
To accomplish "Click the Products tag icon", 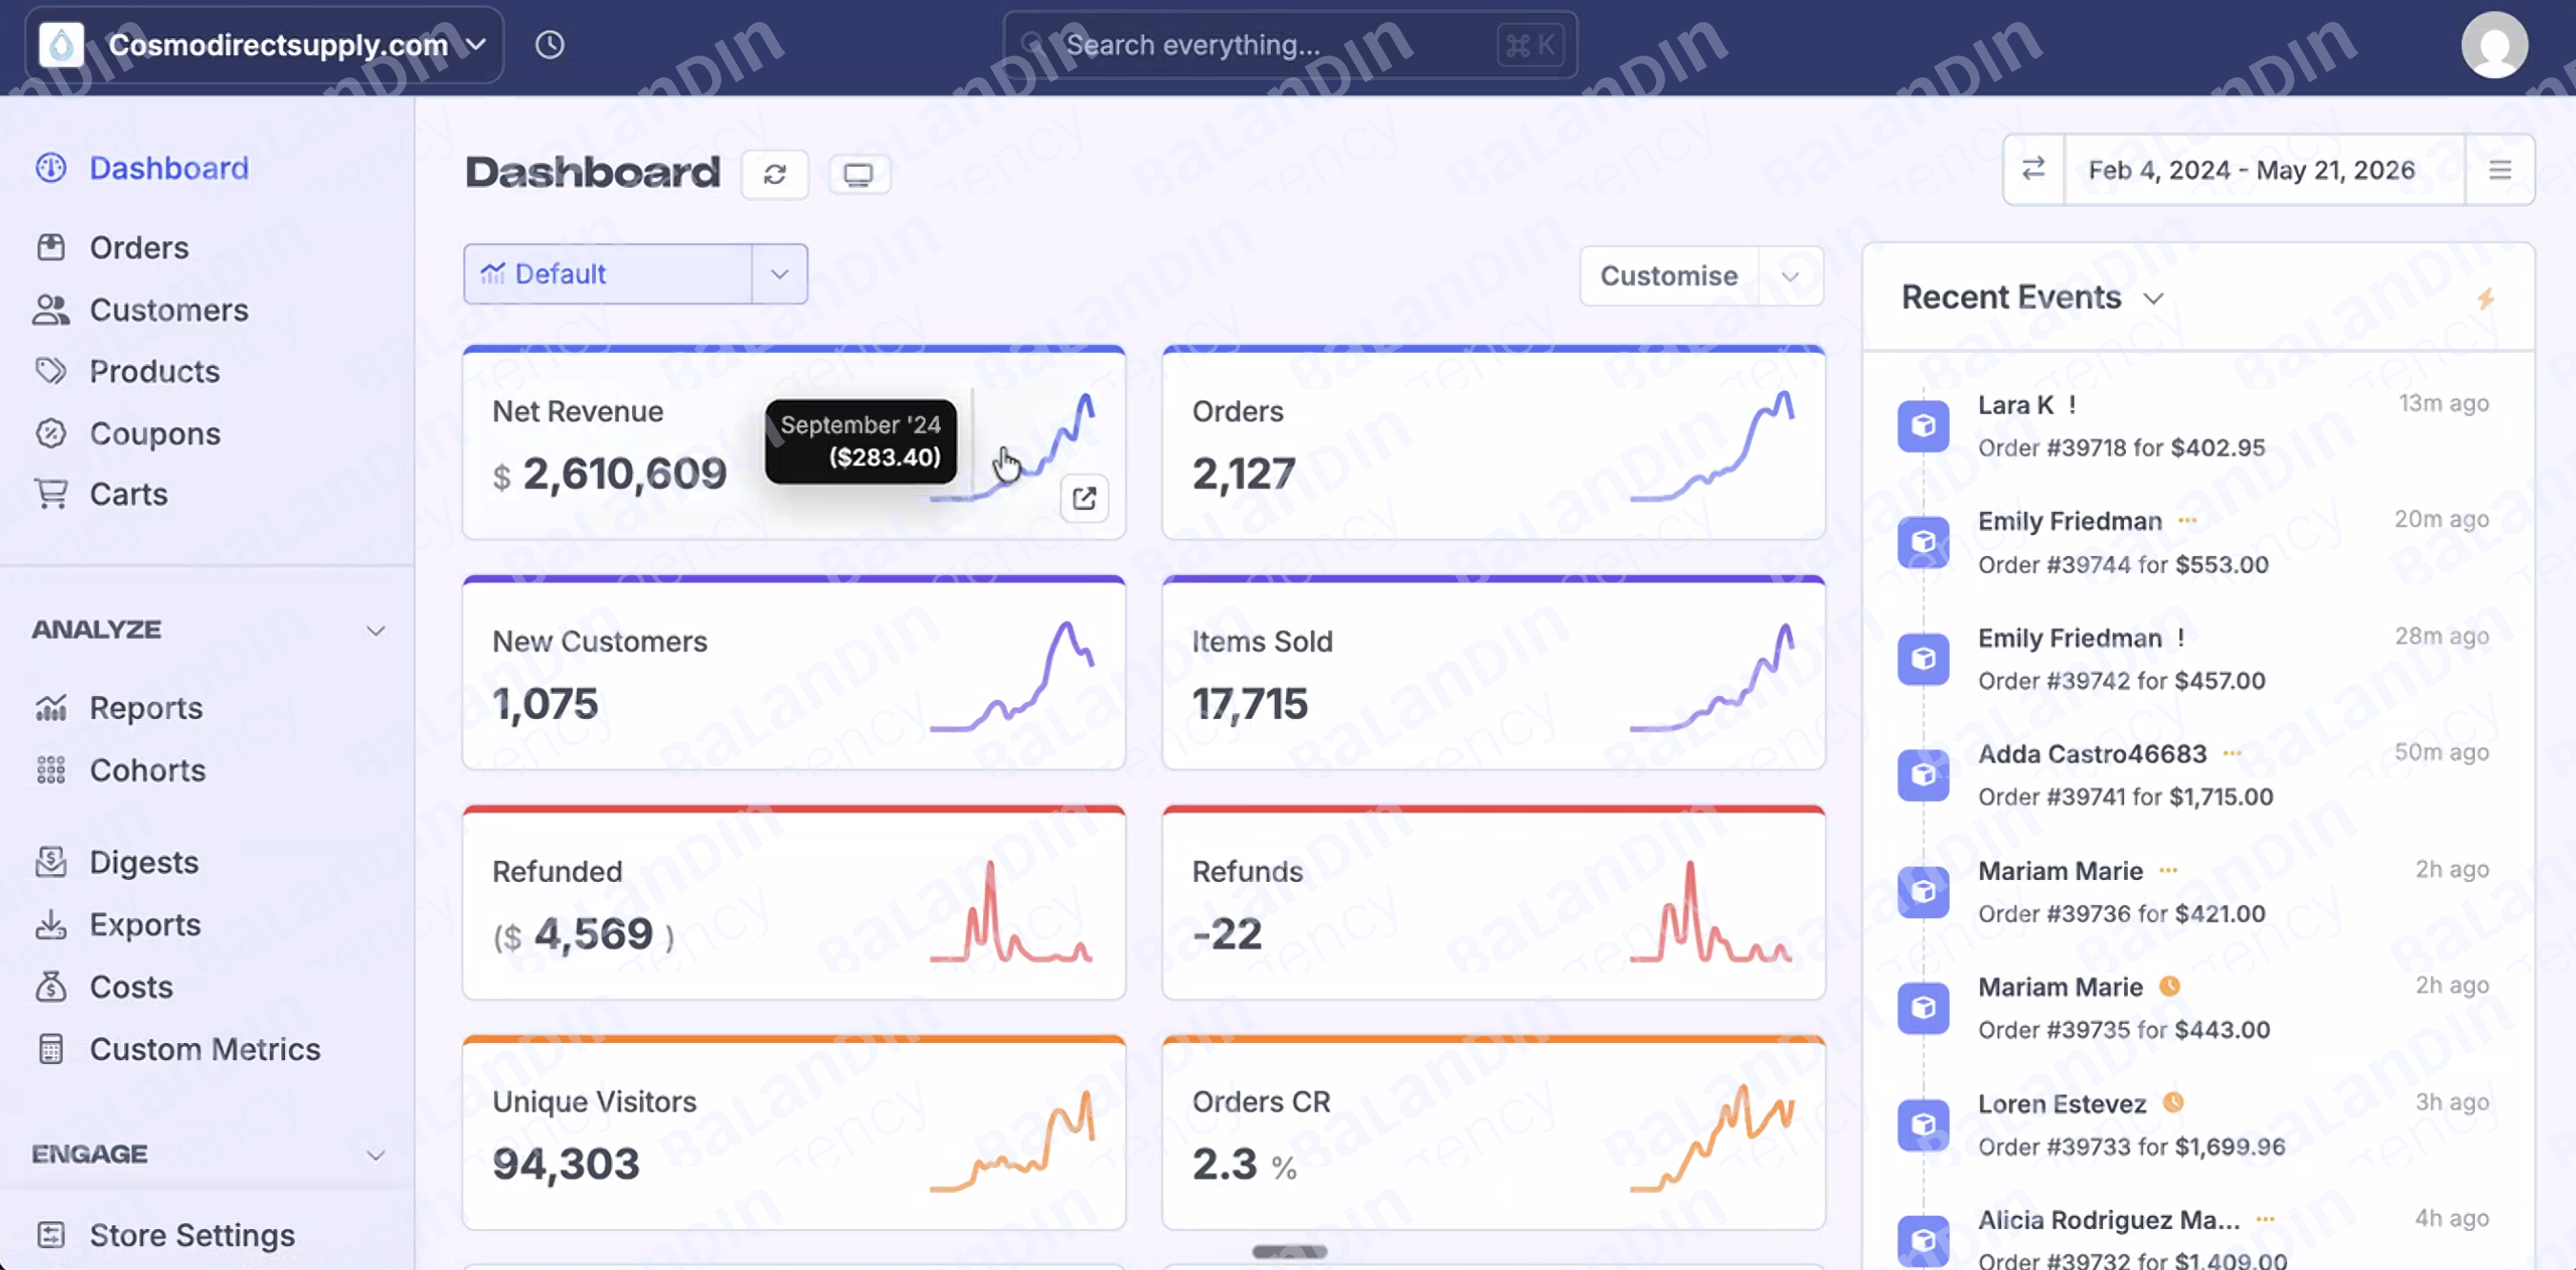I will 51,371.
